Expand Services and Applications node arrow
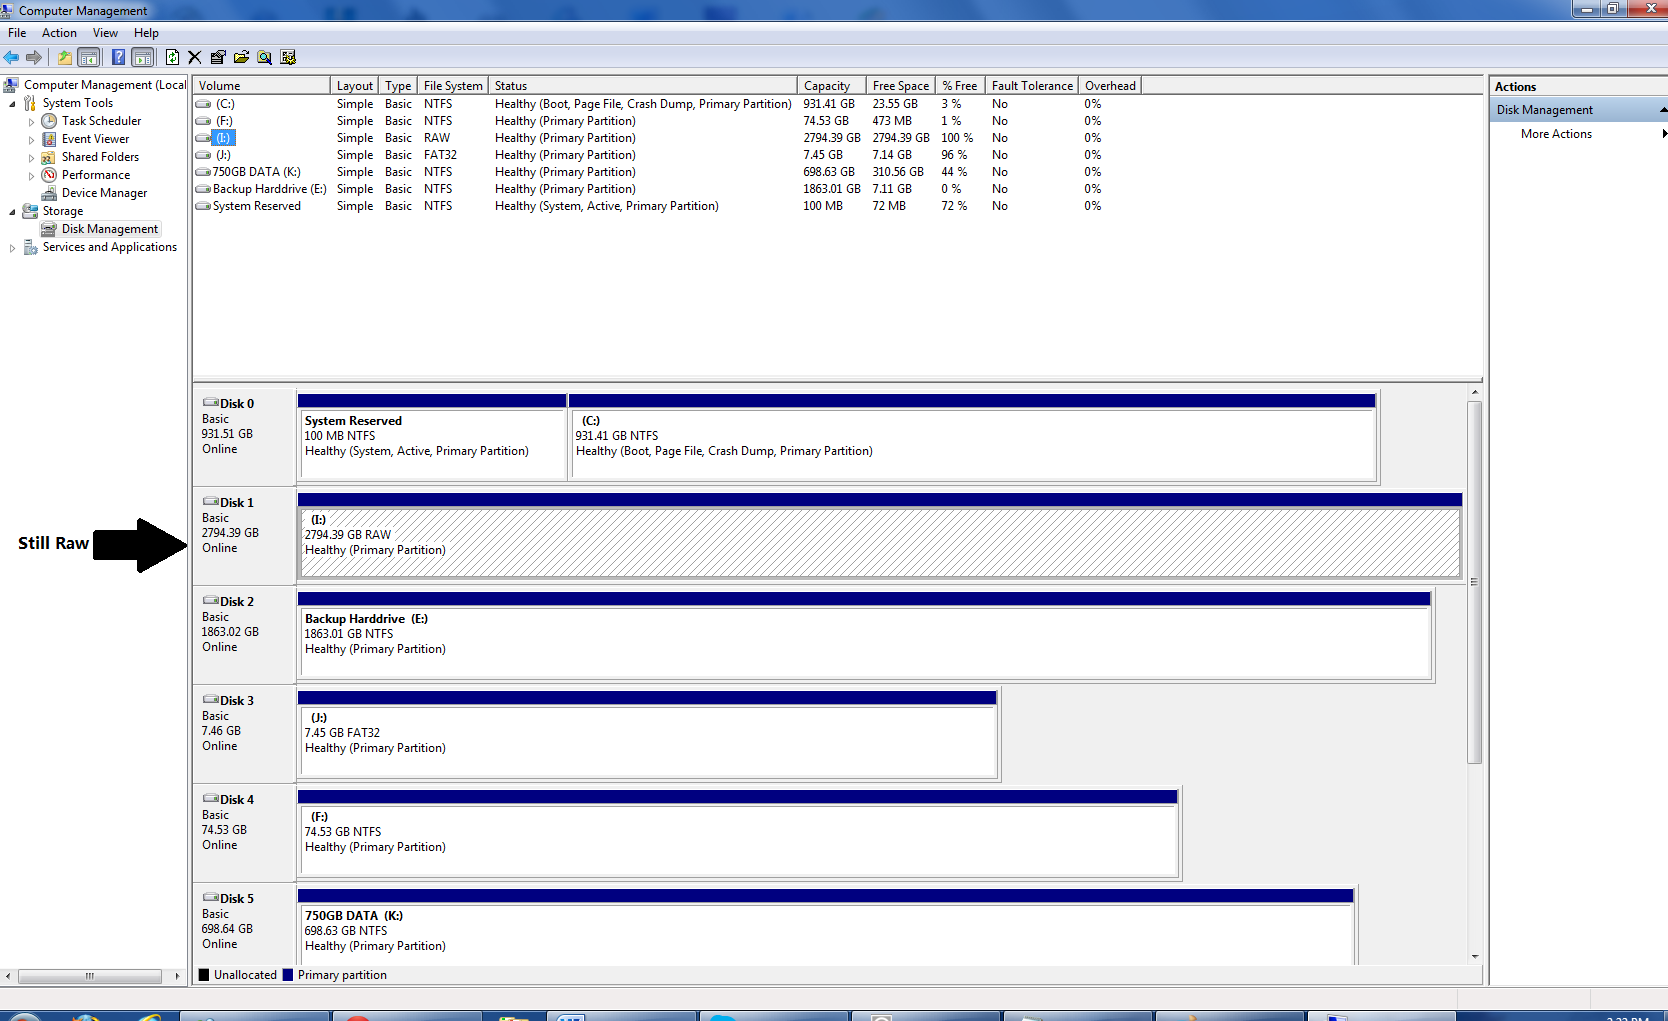Image resolution: width=1668 pixels, height=1021 pixels. point(12,248)
